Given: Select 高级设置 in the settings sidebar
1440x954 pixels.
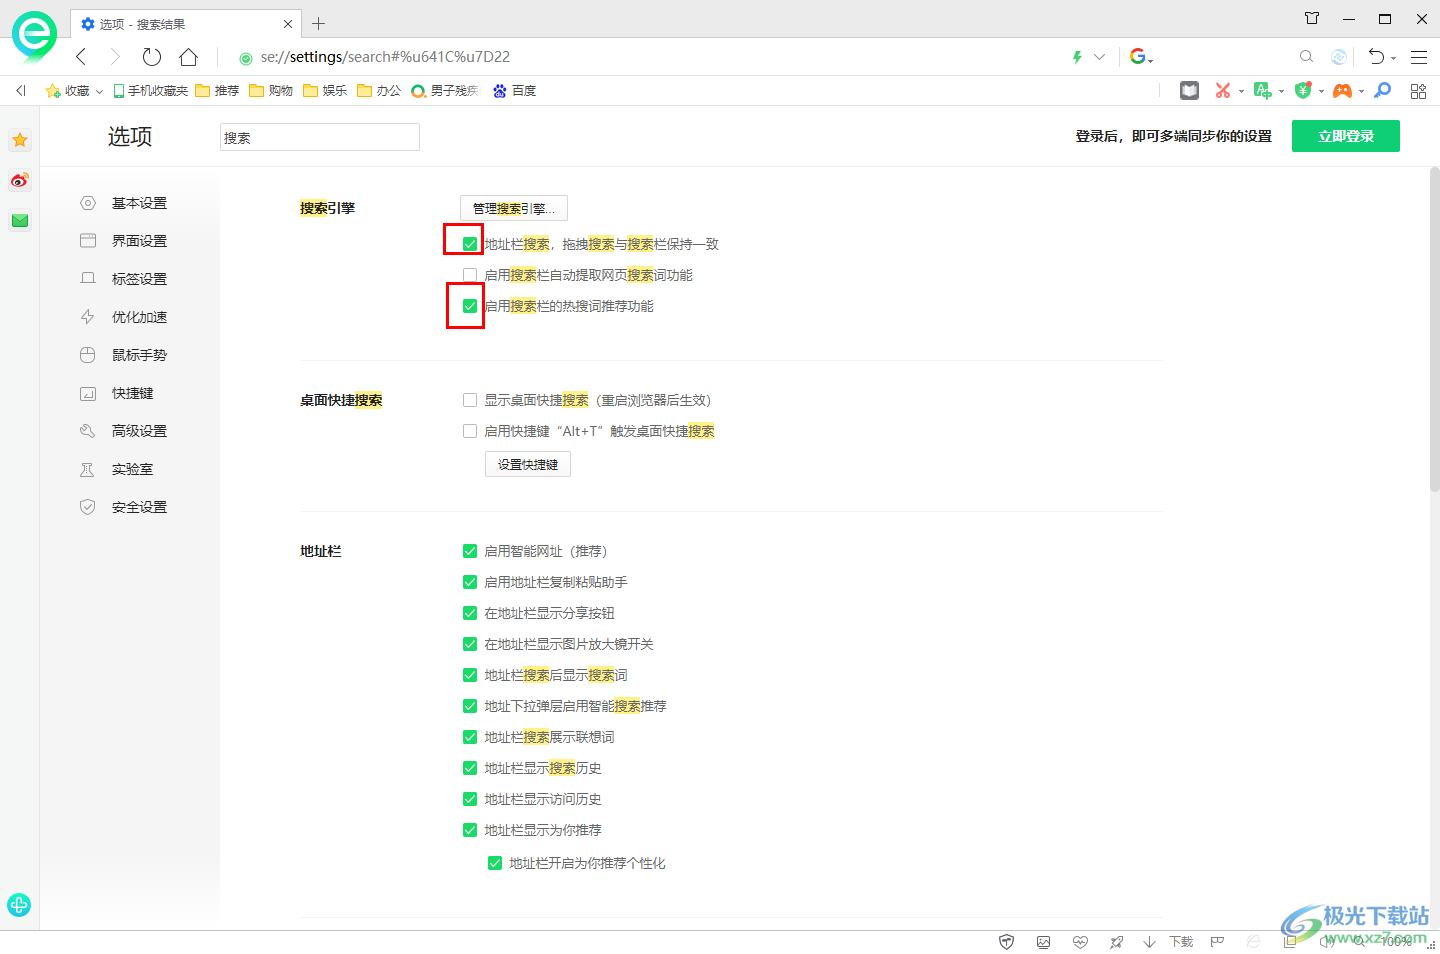Looking at the screenshot, I should click(x=139, y=431).
